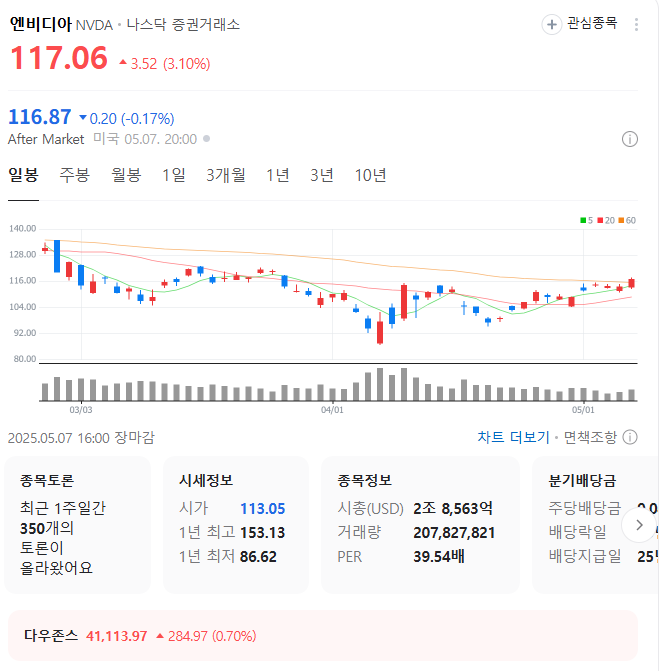
Task: Open the 종목토론 card
Action: pos(77,525)
